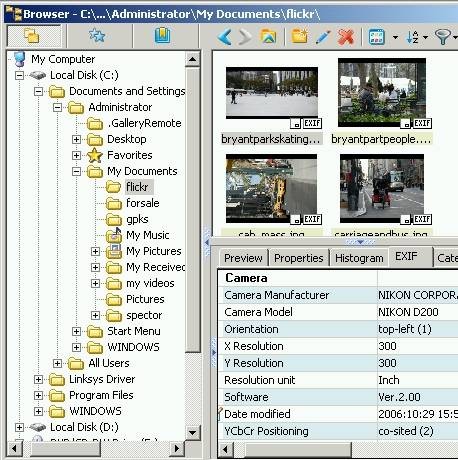Expand the spector folder node

95,315
